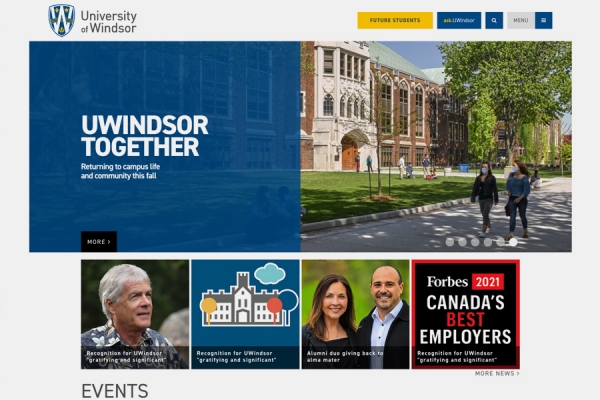Image resolution: width=600 pixels, height=400 pixels.
Task: Jump to the fourth carousel slide dot
Action: coord(488,241)
